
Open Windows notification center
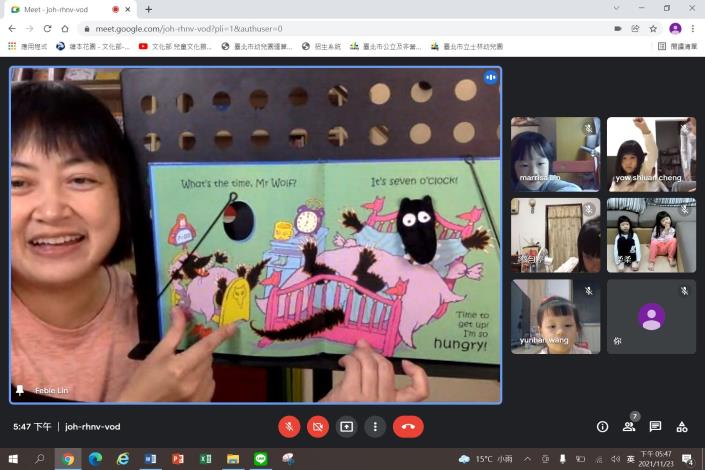[687, 459]
